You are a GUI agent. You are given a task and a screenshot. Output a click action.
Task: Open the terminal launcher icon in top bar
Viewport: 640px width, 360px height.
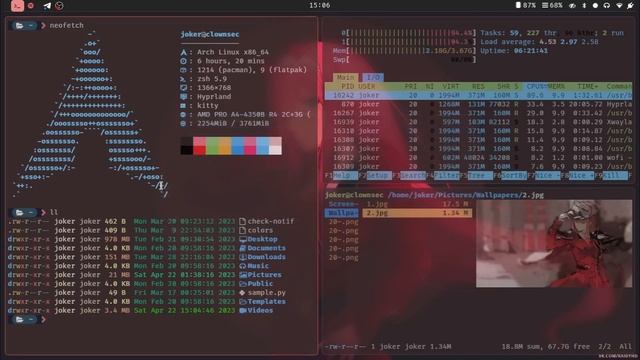[x=17, y=6]
